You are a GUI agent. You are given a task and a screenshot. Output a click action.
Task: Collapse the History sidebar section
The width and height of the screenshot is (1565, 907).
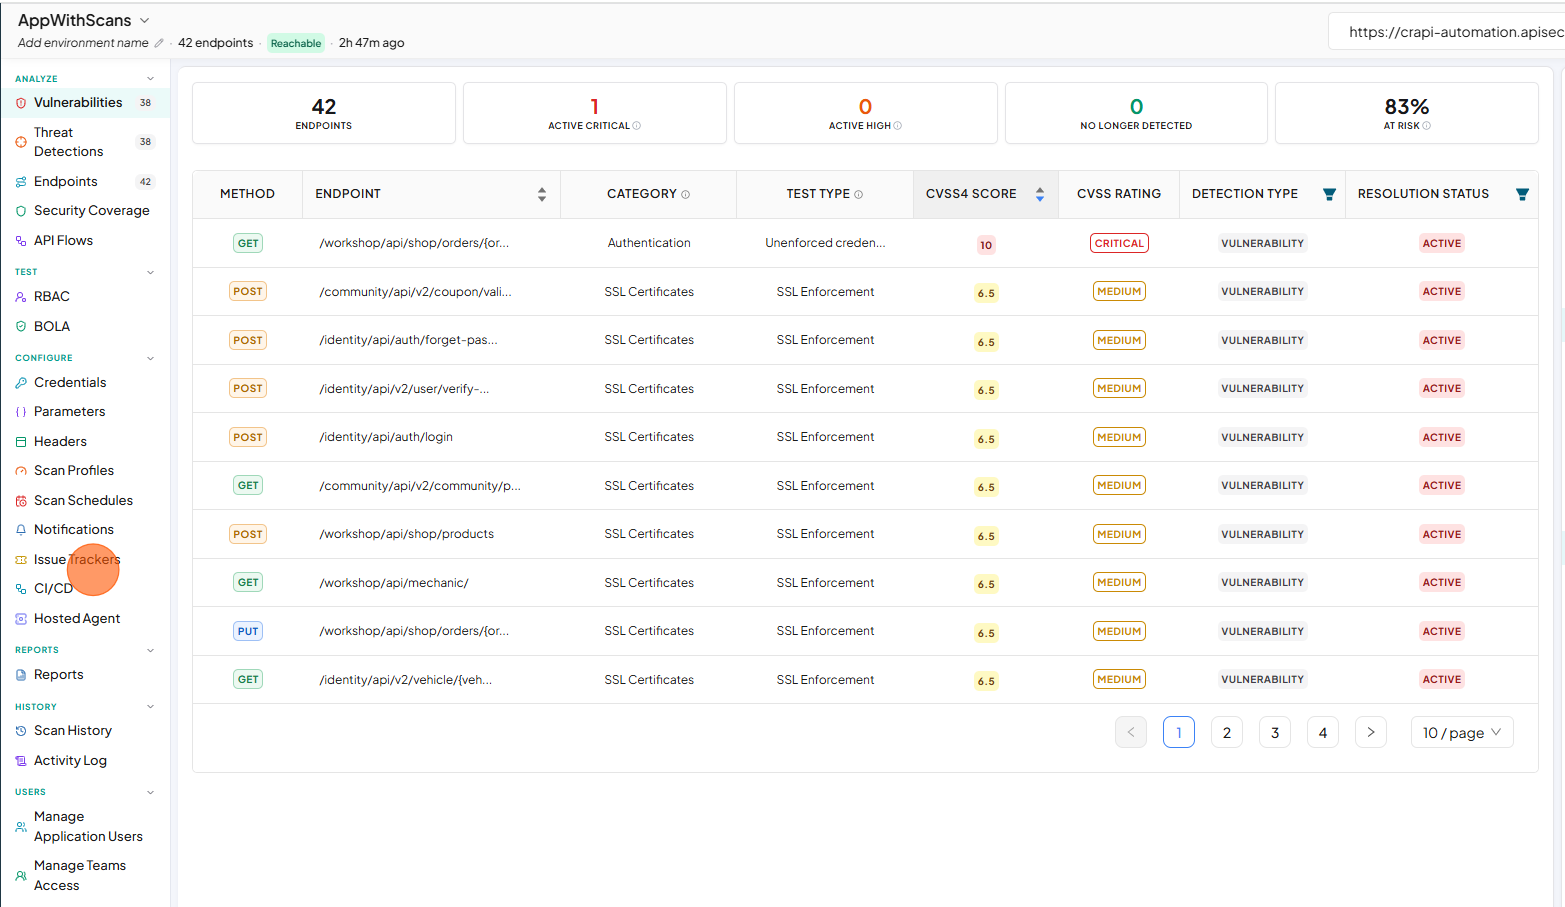(151, 707)
